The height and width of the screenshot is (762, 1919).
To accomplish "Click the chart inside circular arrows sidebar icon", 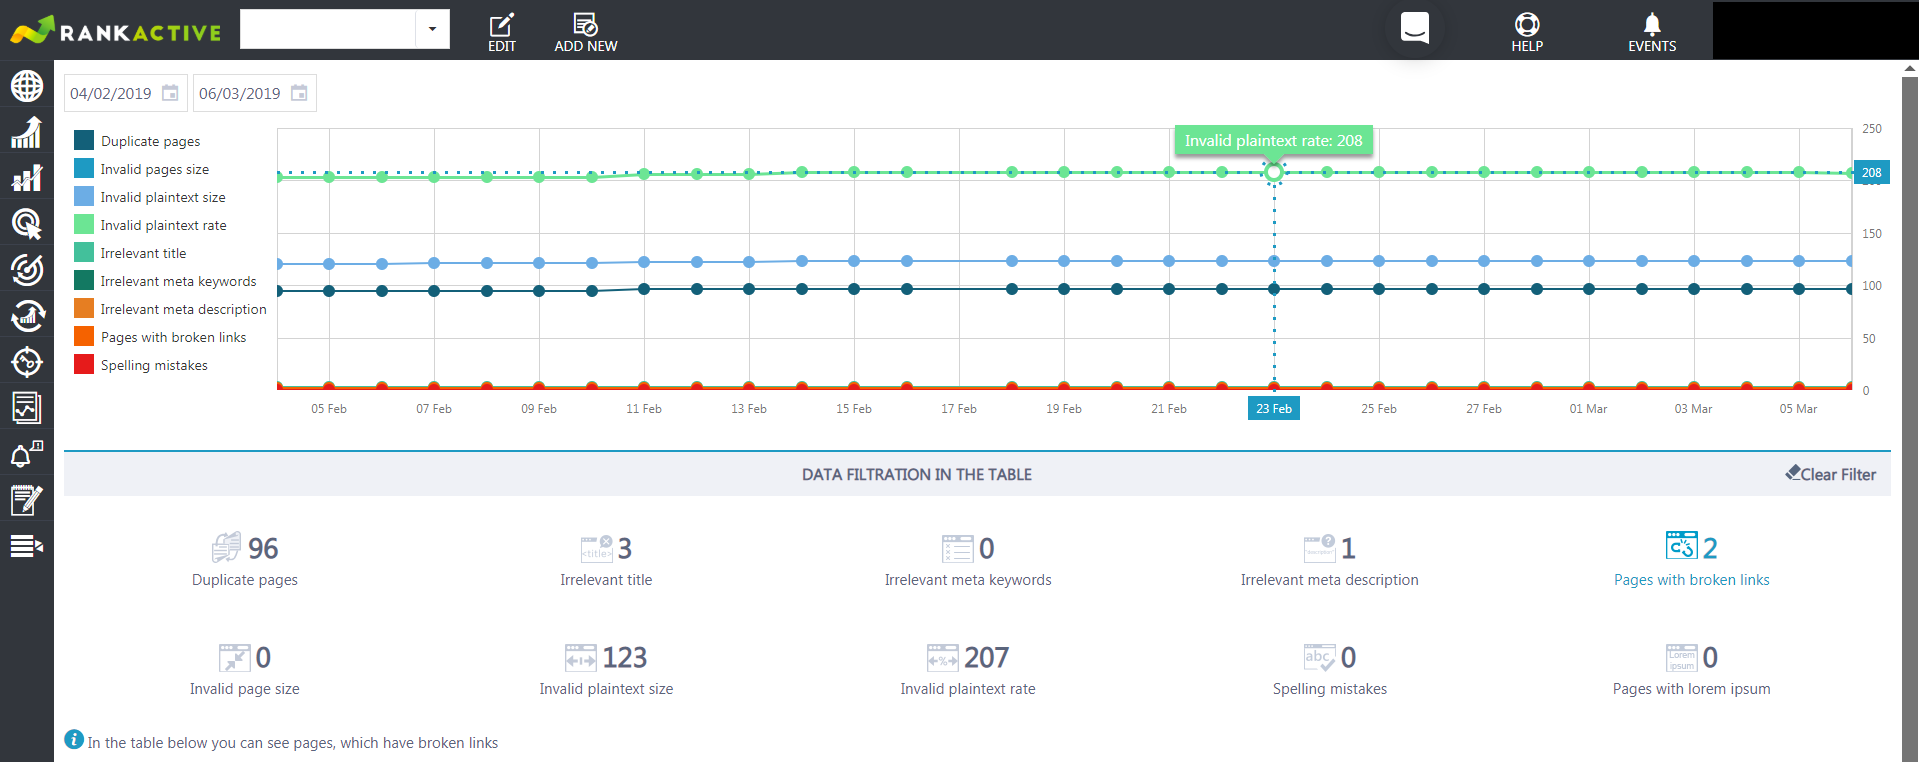I will coord(27,316).
